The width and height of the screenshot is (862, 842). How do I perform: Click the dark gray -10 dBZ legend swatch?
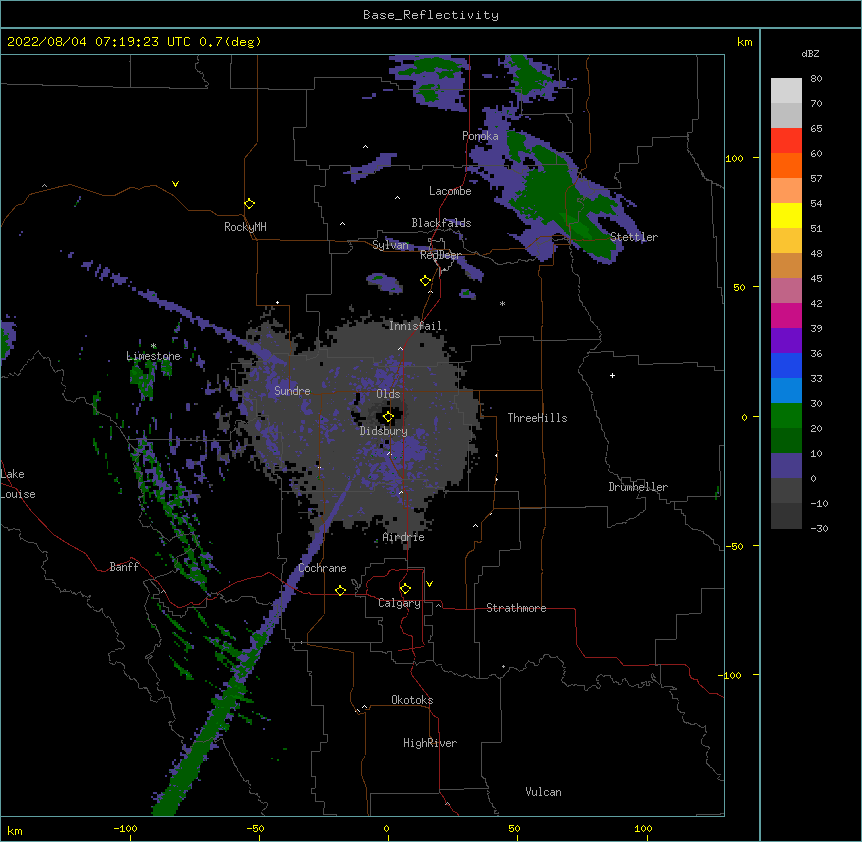coord(786,516)
